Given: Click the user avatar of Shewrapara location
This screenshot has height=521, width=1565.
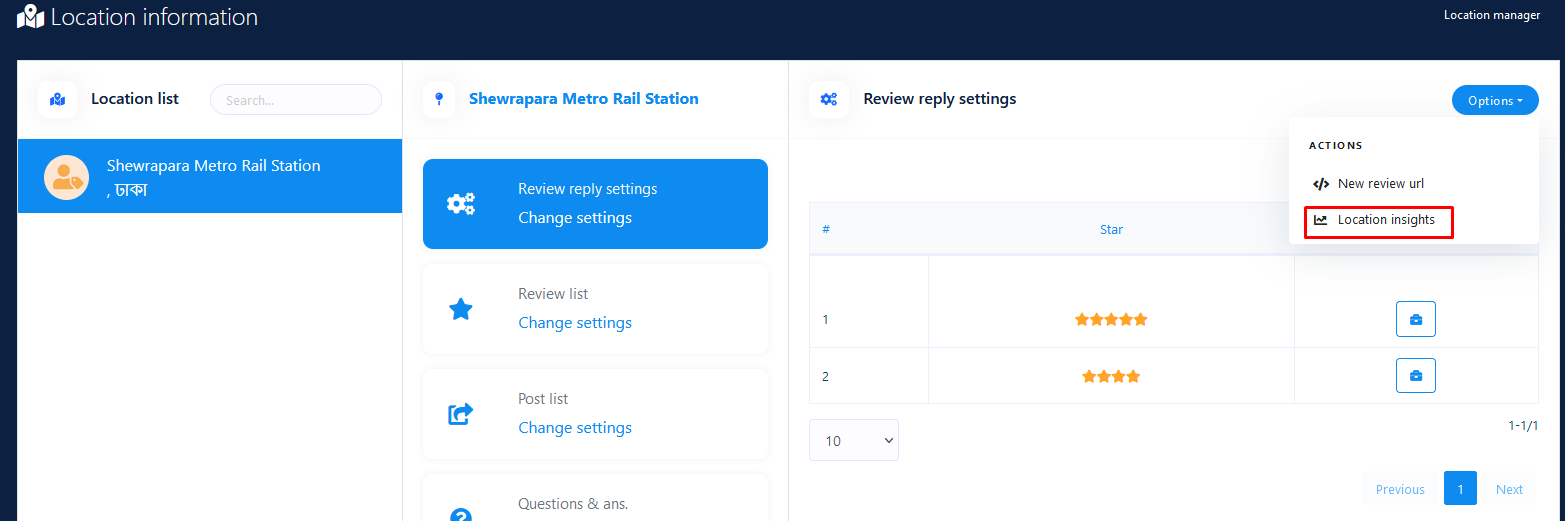Looking at the screenshot, I should tap(66, 177).
